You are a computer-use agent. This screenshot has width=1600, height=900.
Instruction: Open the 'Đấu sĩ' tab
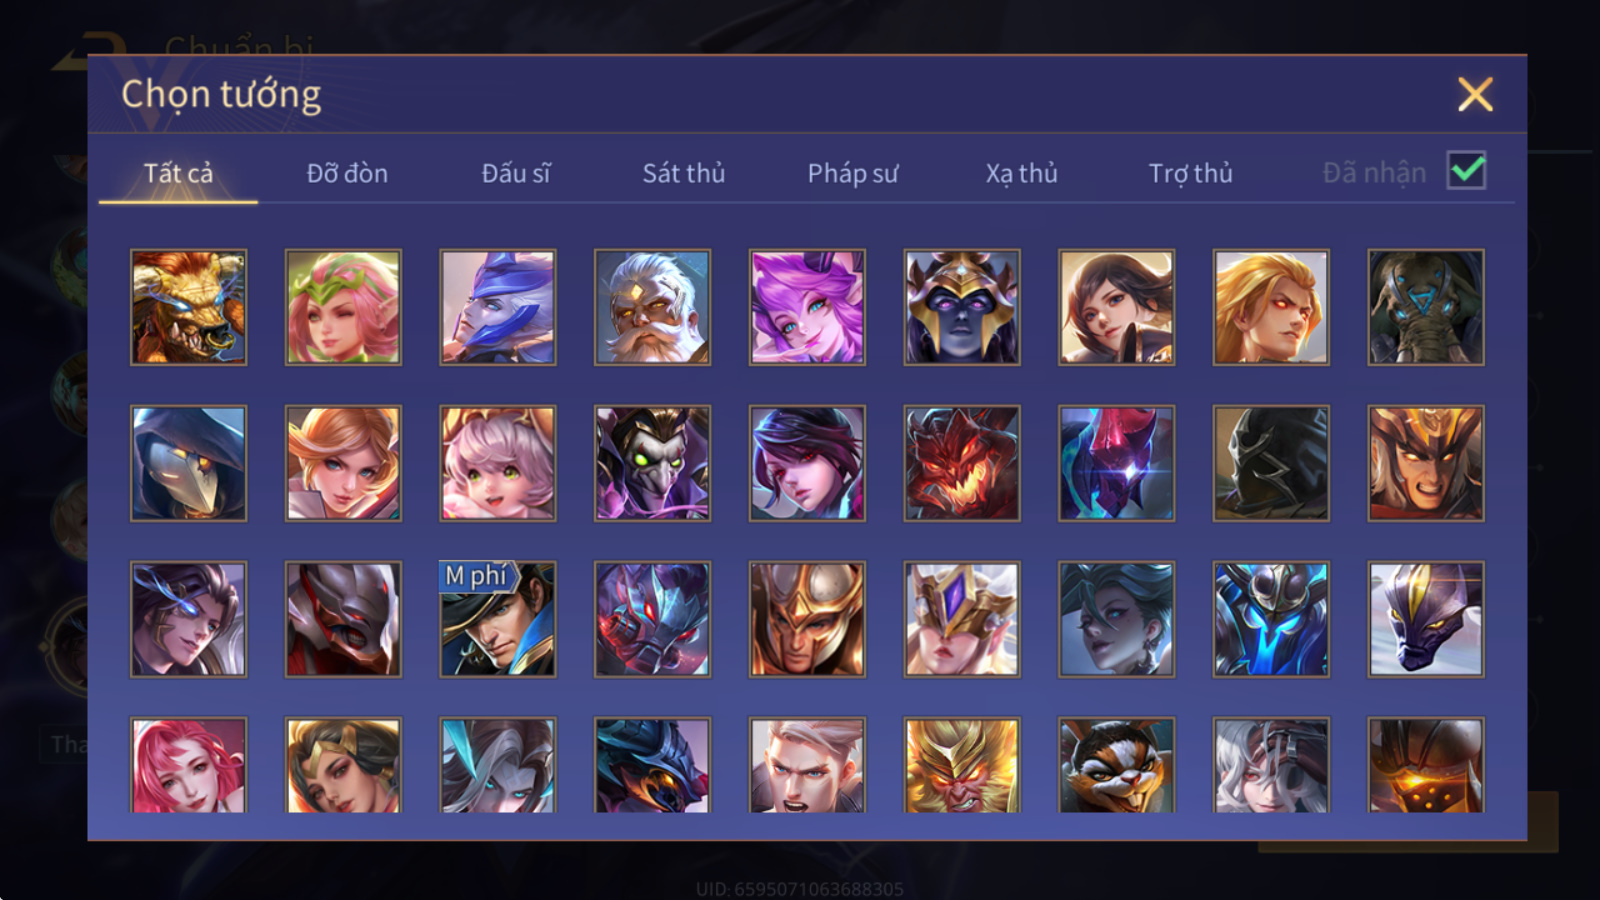coord(516,173)
